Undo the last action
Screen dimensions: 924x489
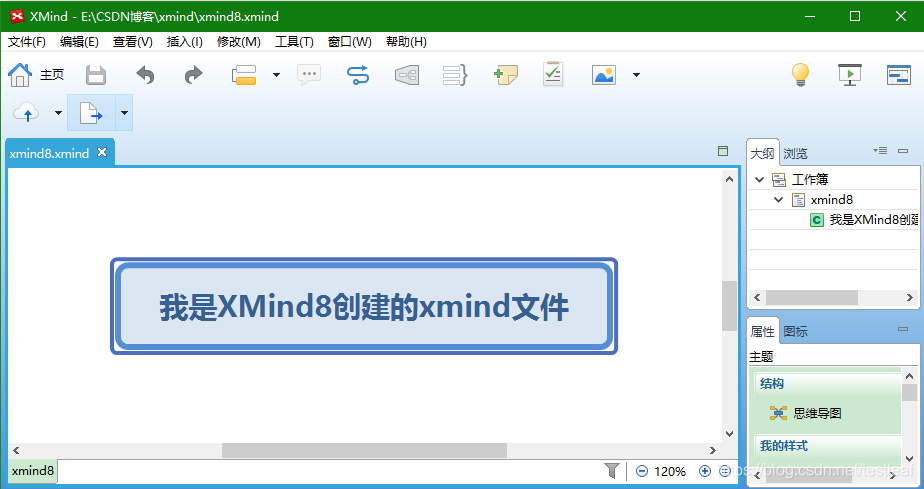coord(145,75)
